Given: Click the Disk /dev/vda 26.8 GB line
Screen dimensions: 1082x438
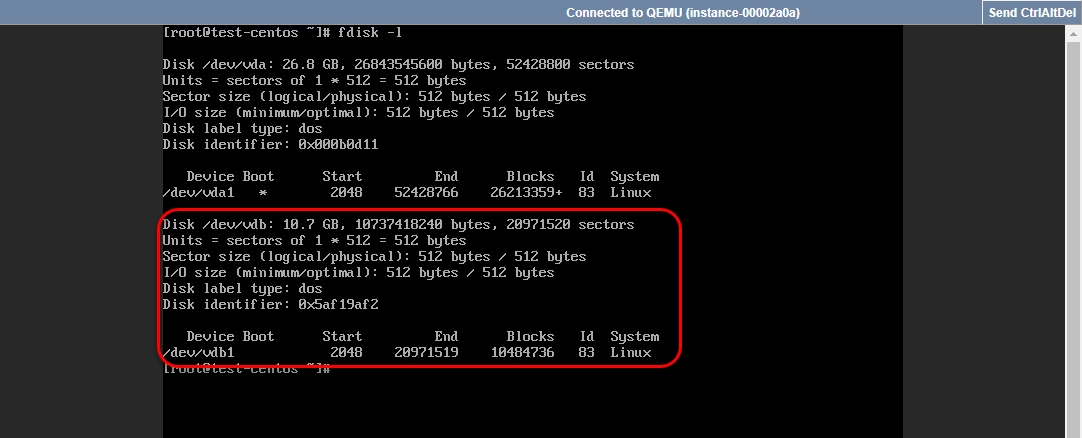Looking at the screenshot, I should click(398, 64).
